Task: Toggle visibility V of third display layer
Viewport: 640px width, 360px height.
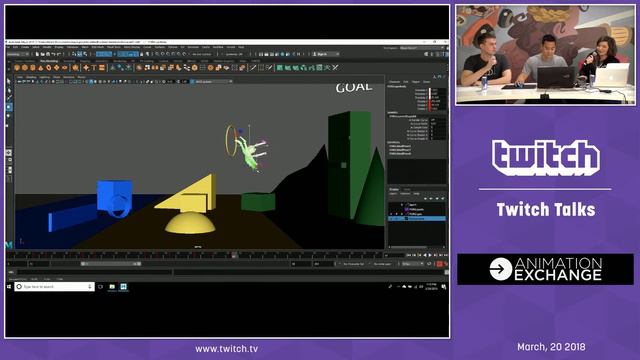Action: [x=391, y=214]
